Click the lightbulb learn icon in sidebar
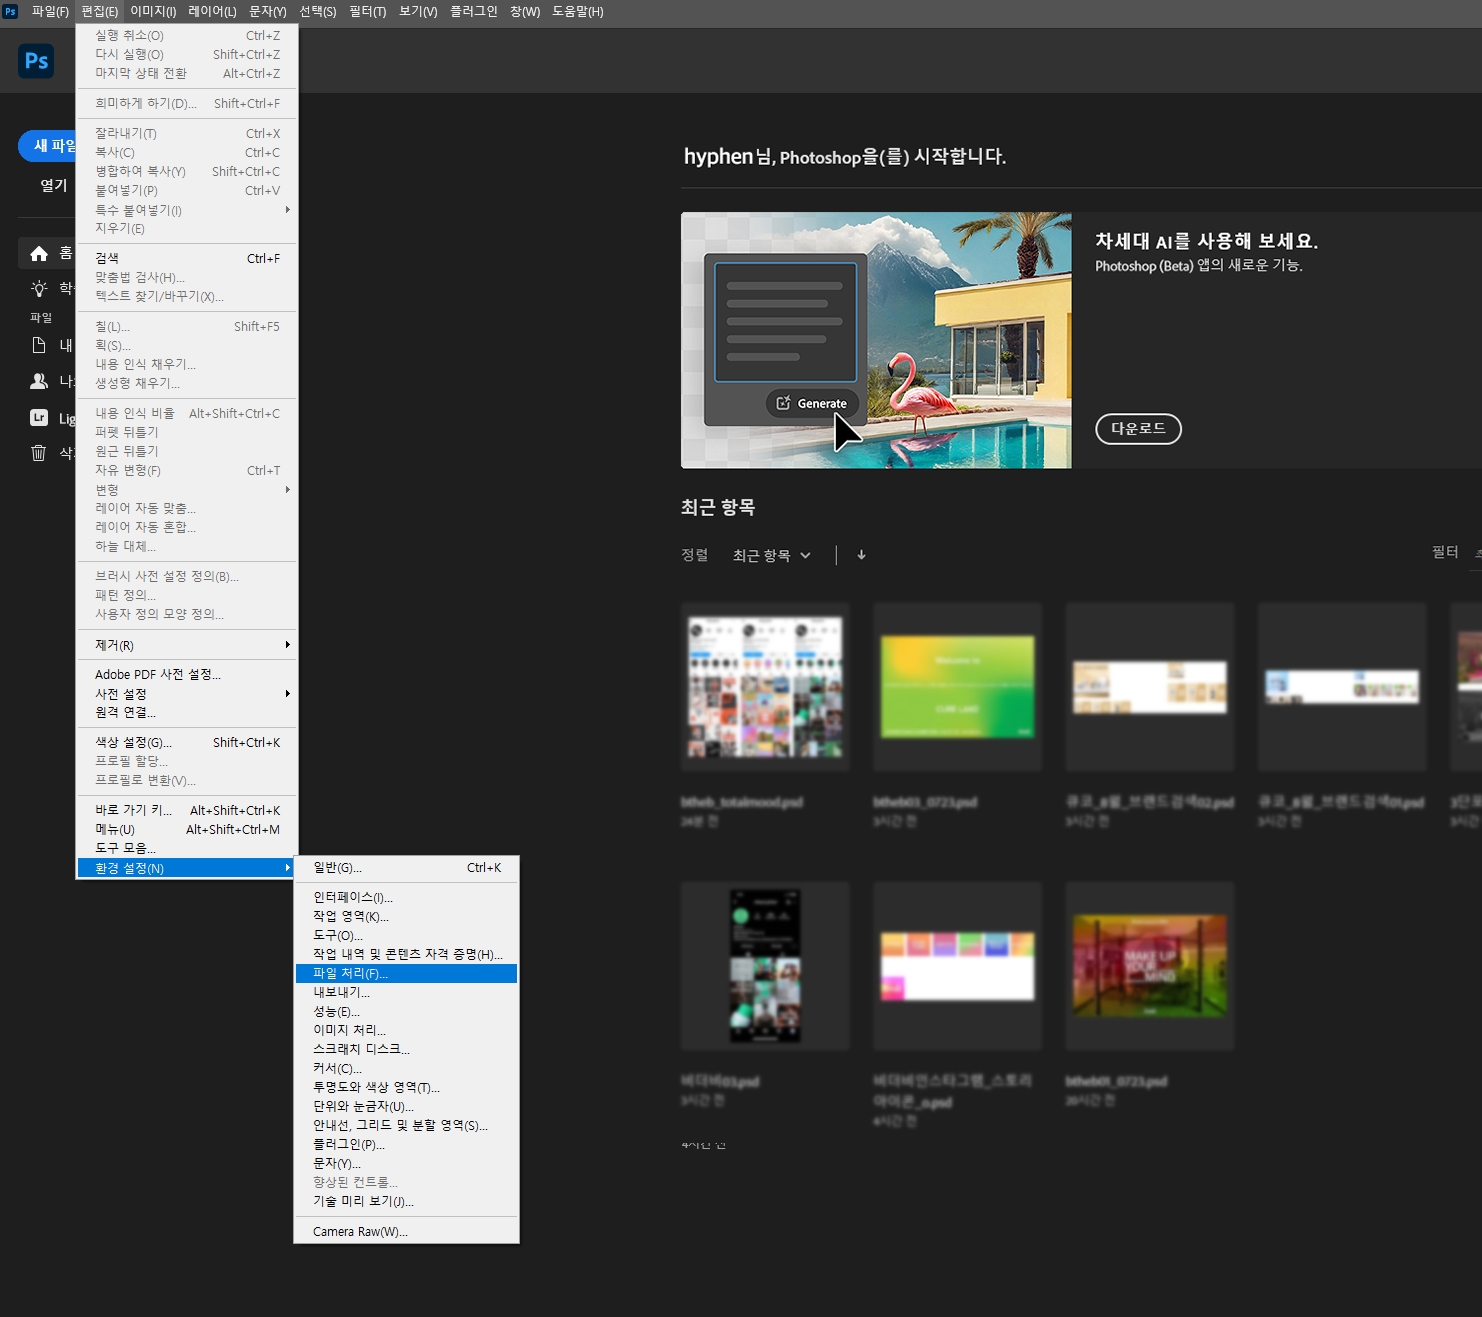The width and height of the screenshot is (1482, 1317). (39, 289)
